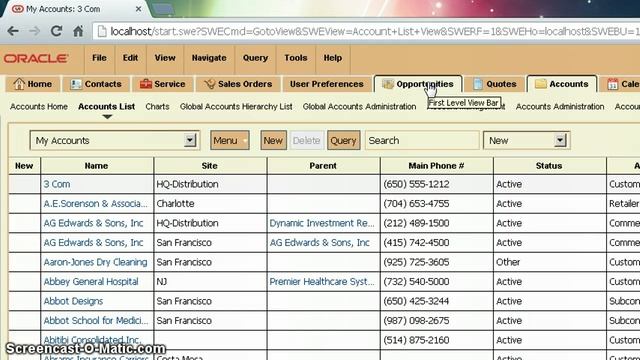
Task: Click the Delete button
Action: (307, 140)
